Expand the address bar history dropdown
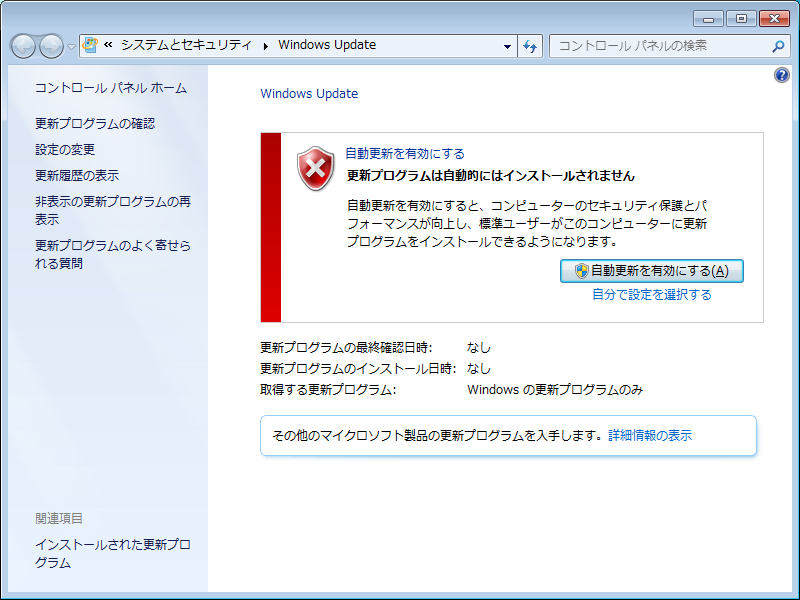800x600 pixels. 507,46
